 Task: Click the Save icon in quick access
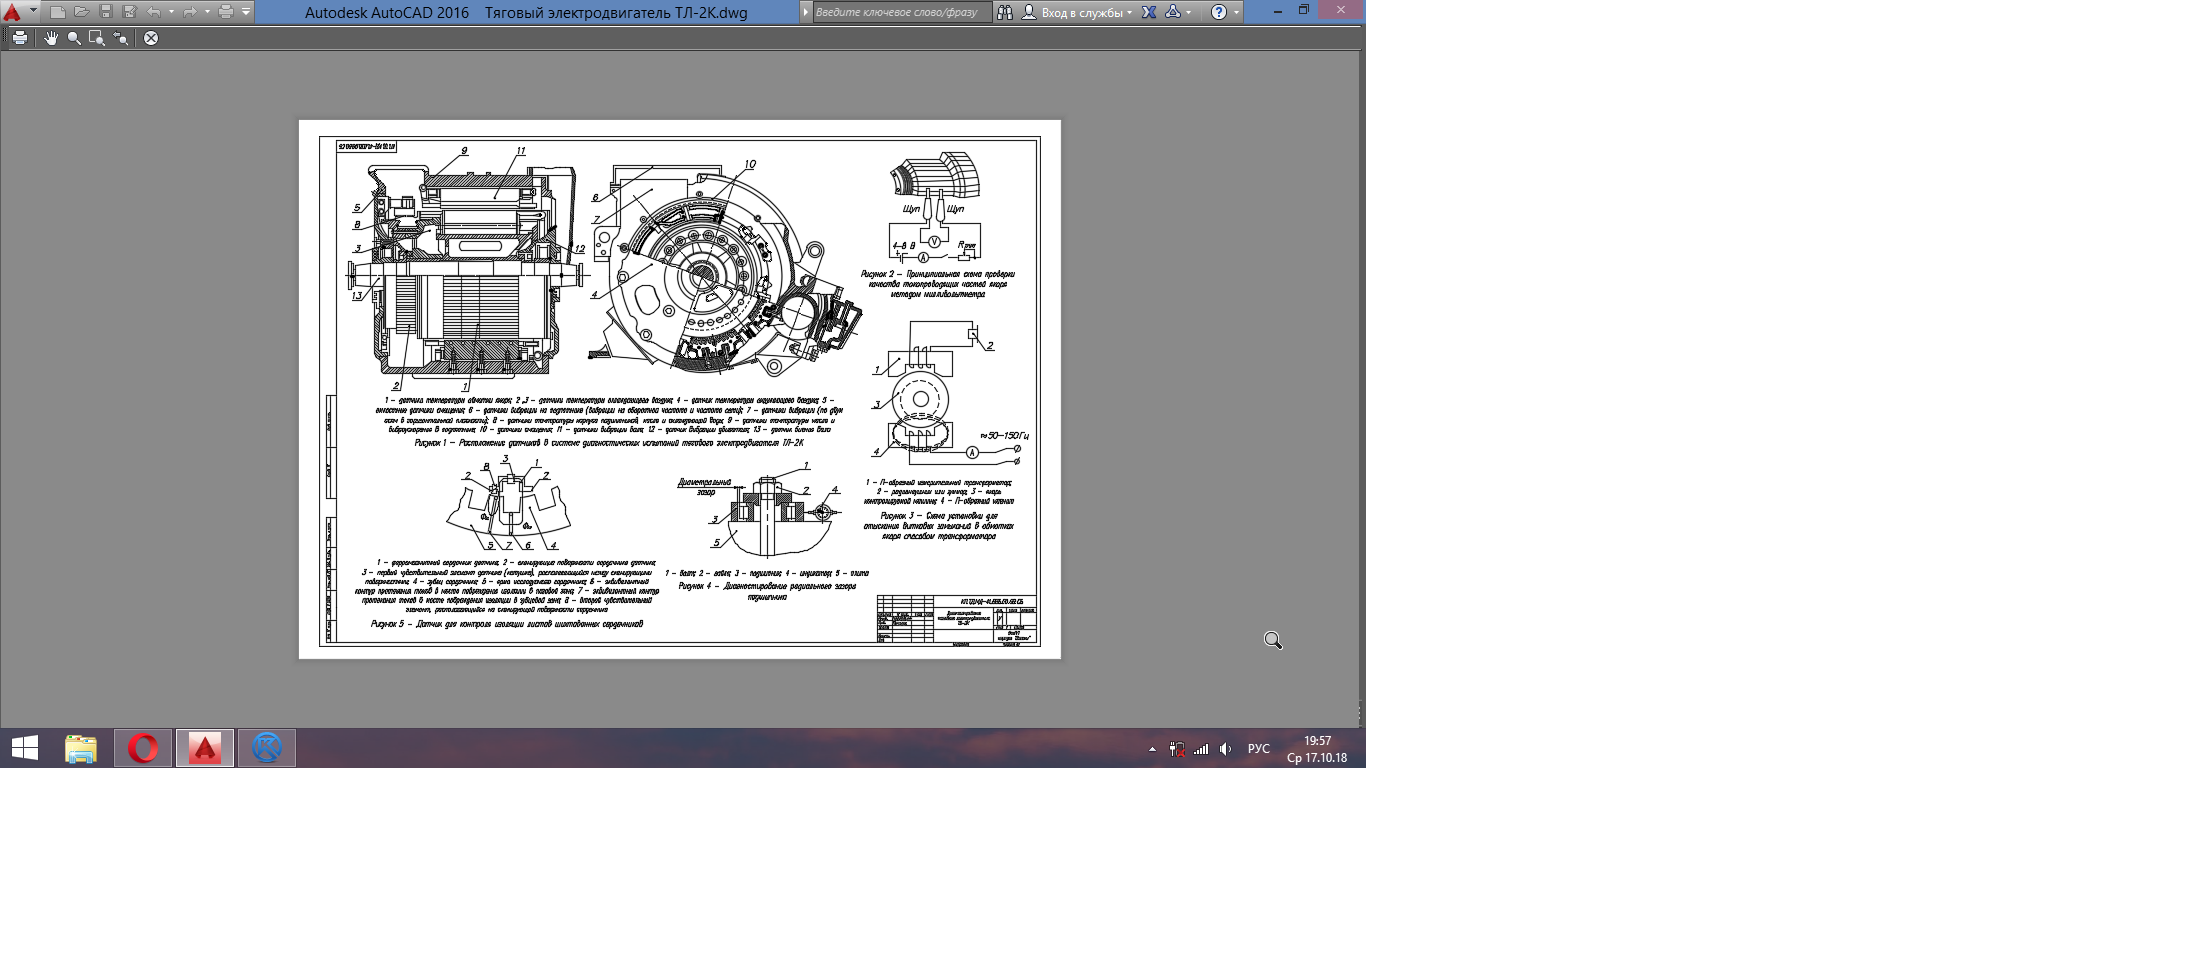[106, 12]
